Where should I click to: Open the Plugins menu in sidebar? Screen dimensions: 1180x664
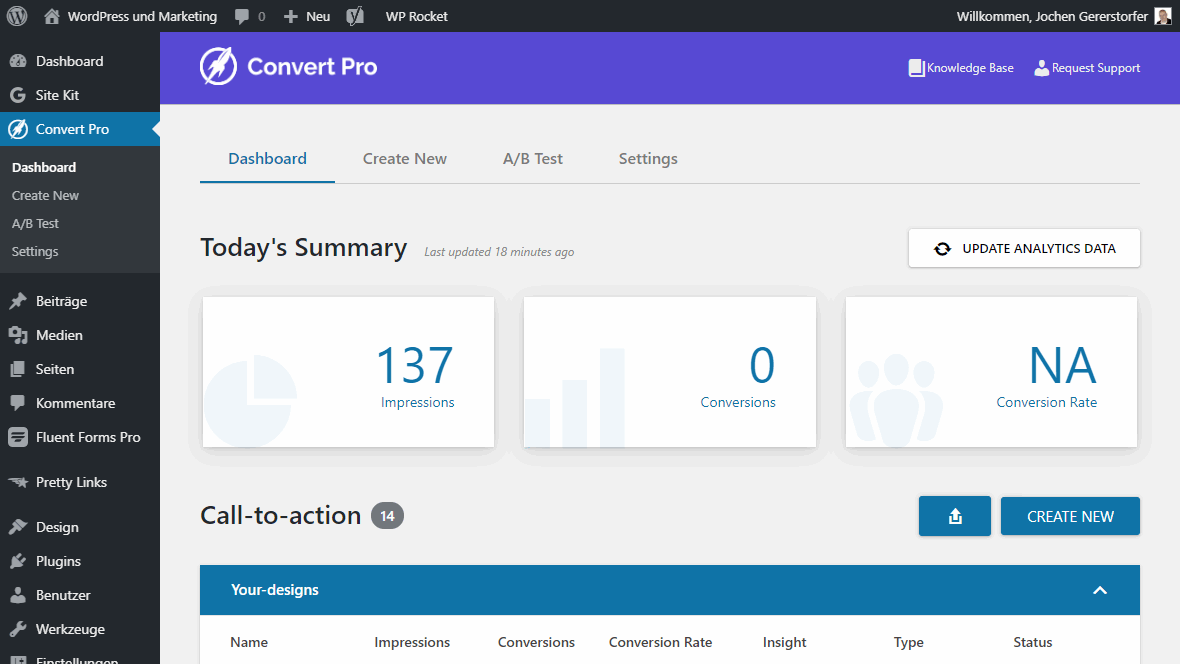pyautogui.click(x=58, y=561)
